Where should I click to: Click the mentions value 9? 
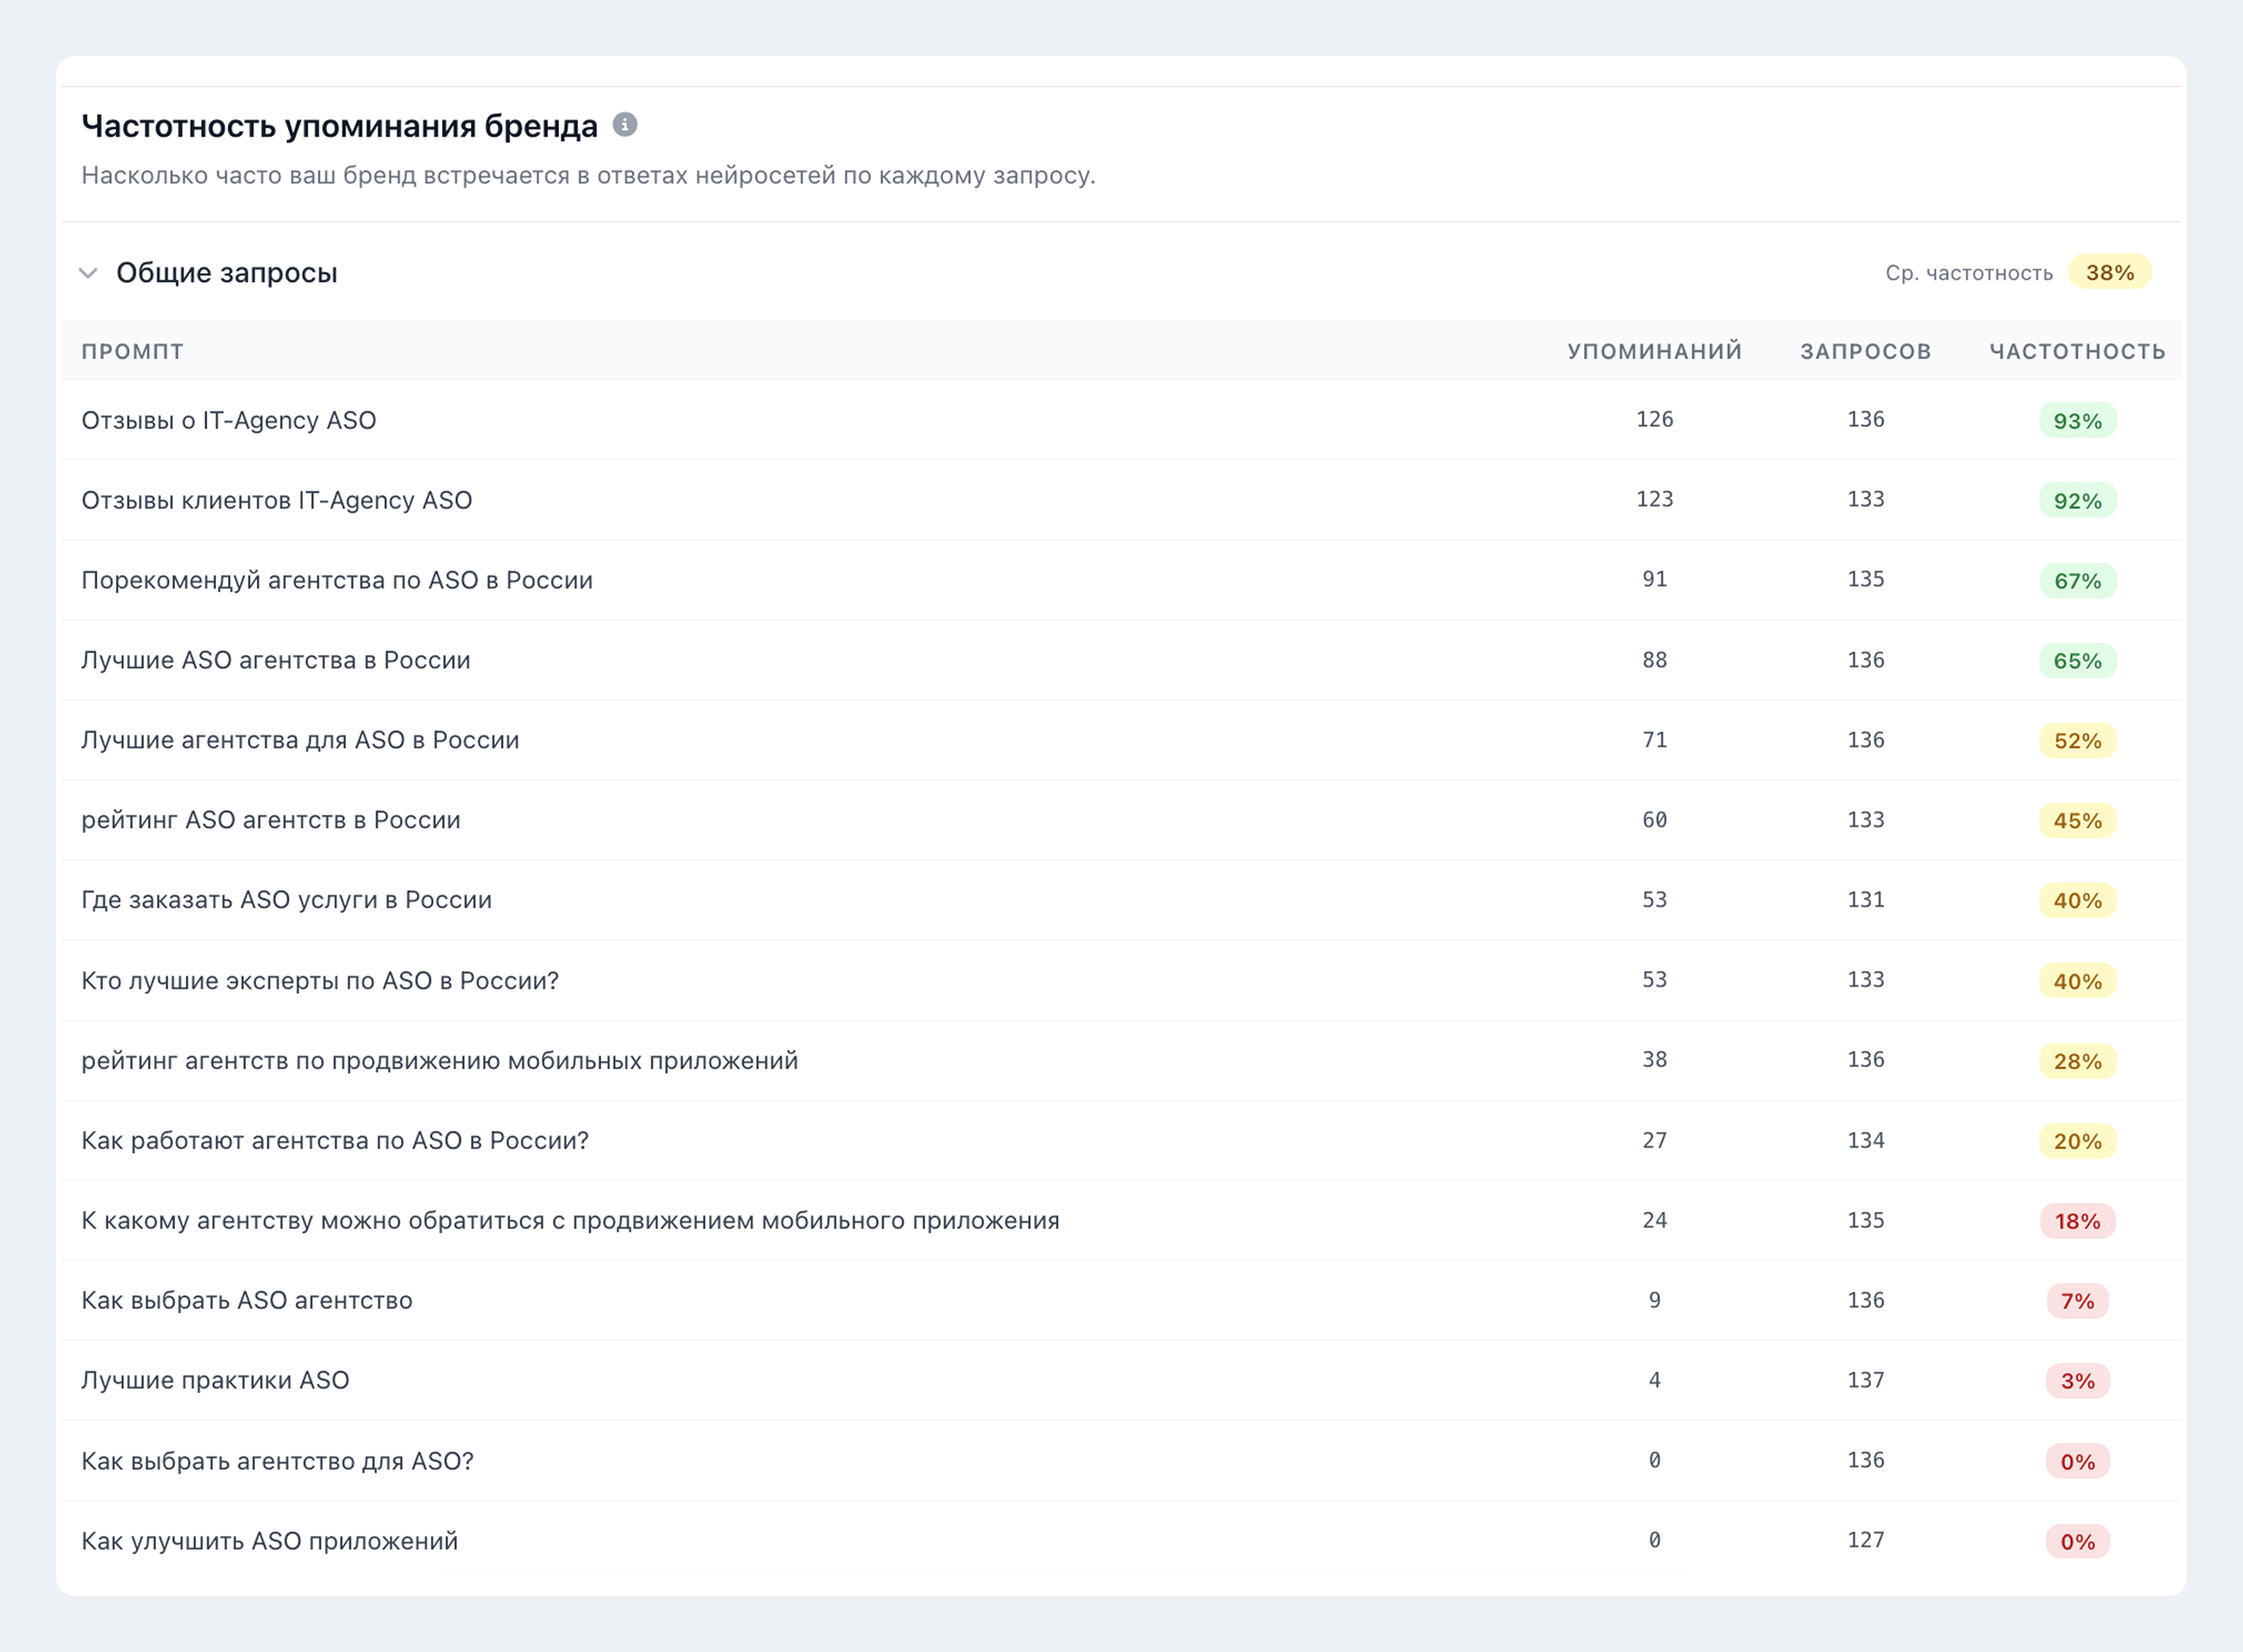pyautogui.click(x=1654, y=1300)
